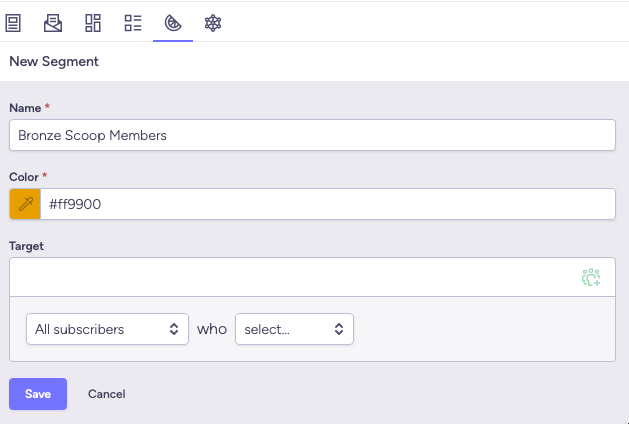
Task: Click the New Segment heading
Action: [54, 61]
